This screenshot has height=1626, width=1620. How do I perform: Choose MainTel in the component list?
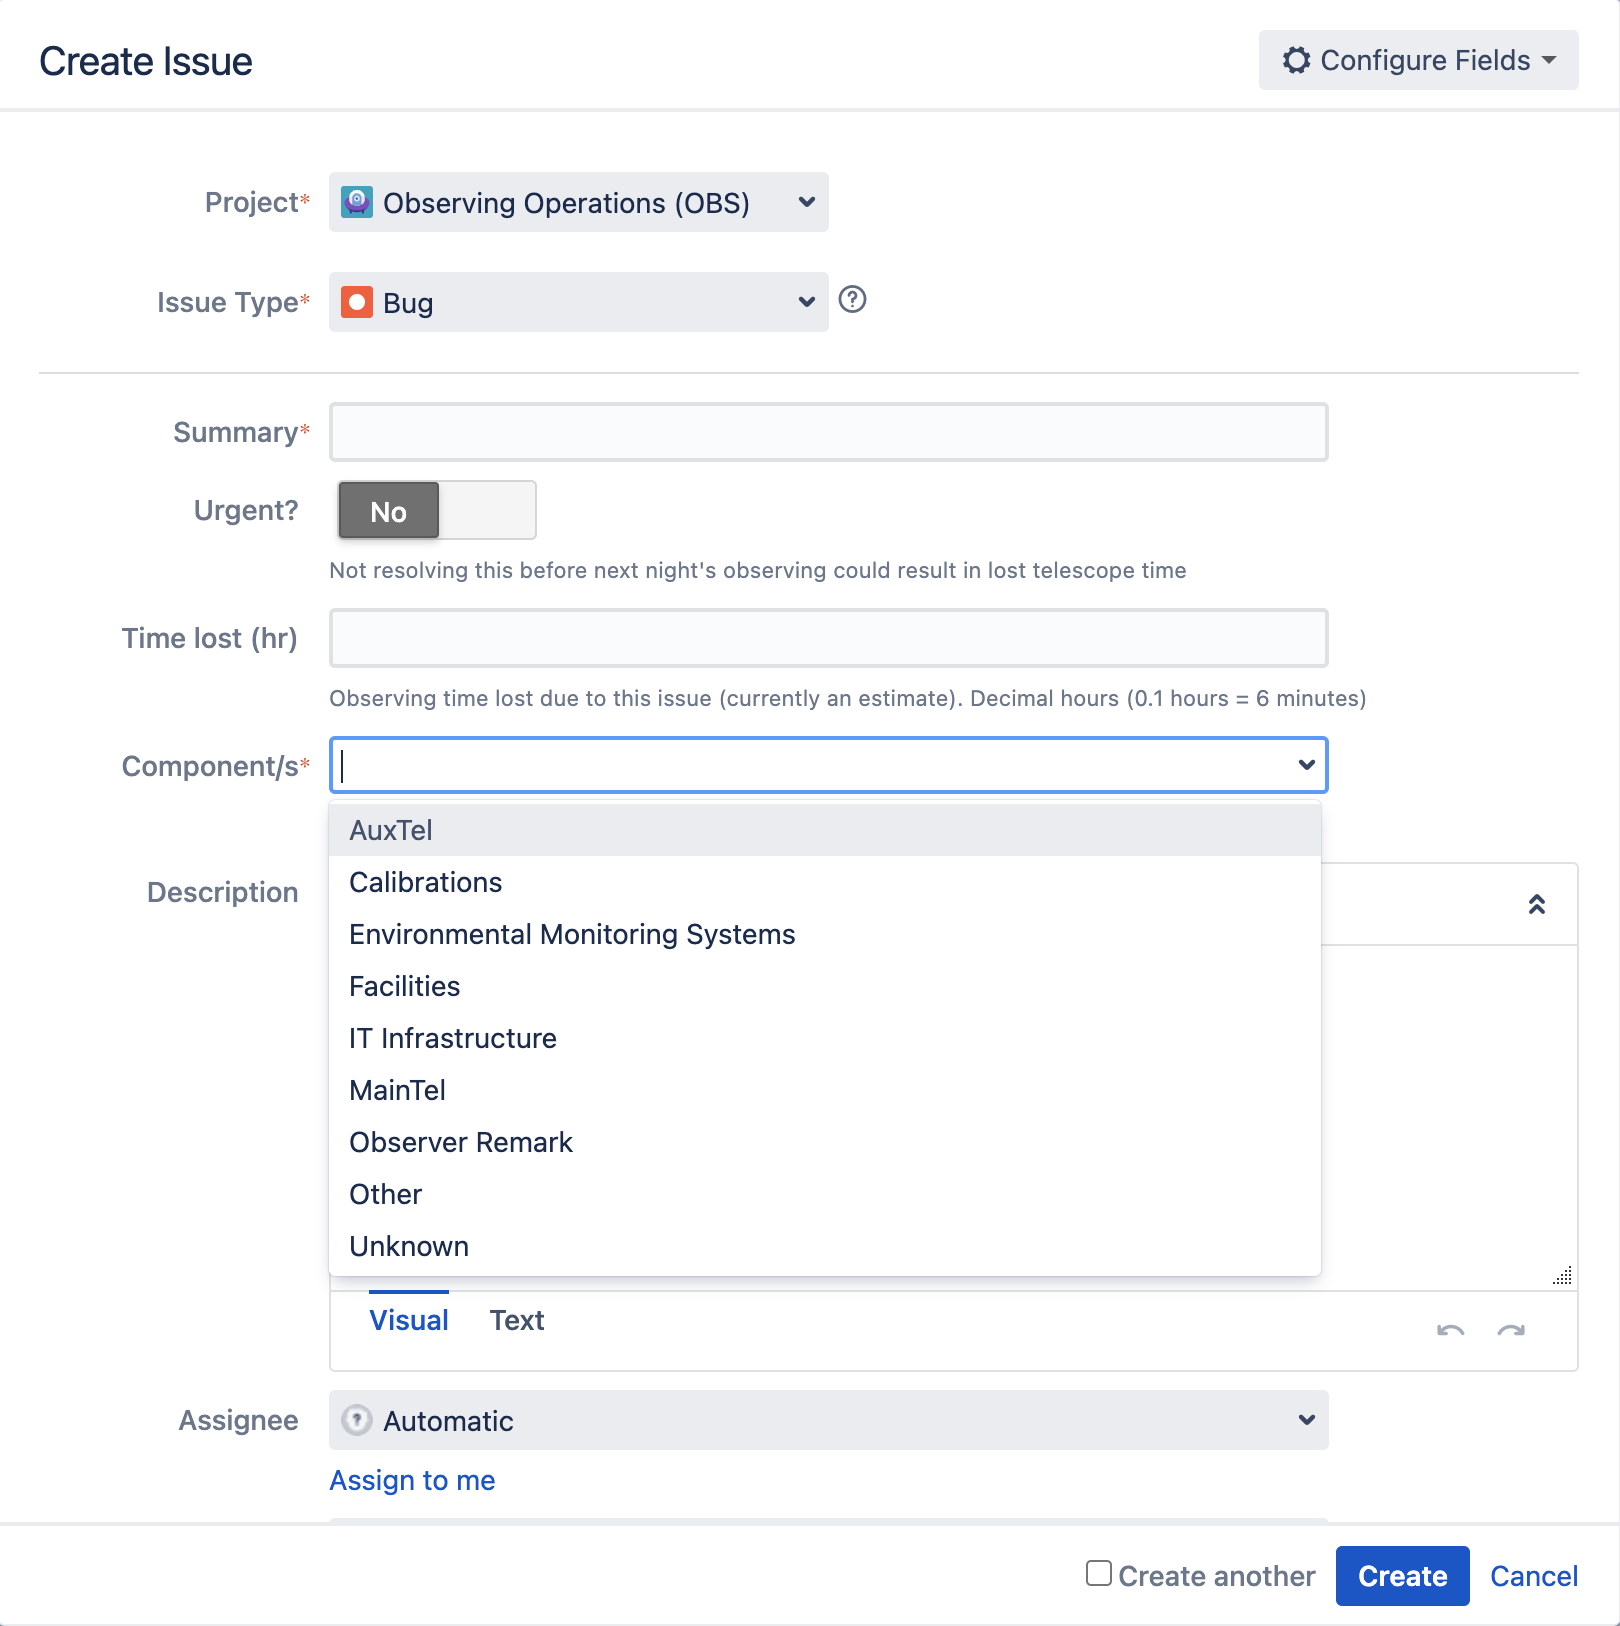pyautogui.click(x=398, y=1090)
